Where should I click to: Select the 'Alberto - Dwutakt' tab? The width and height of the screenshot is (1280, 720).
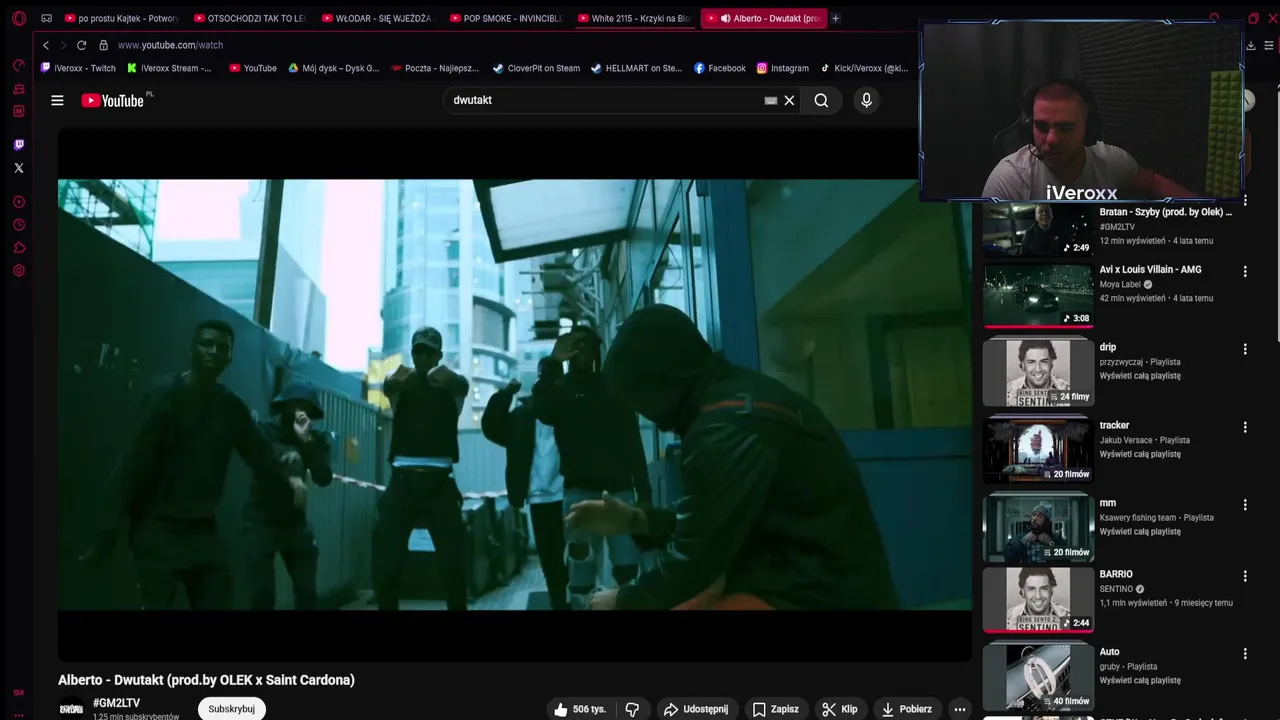tap(763, 18)
